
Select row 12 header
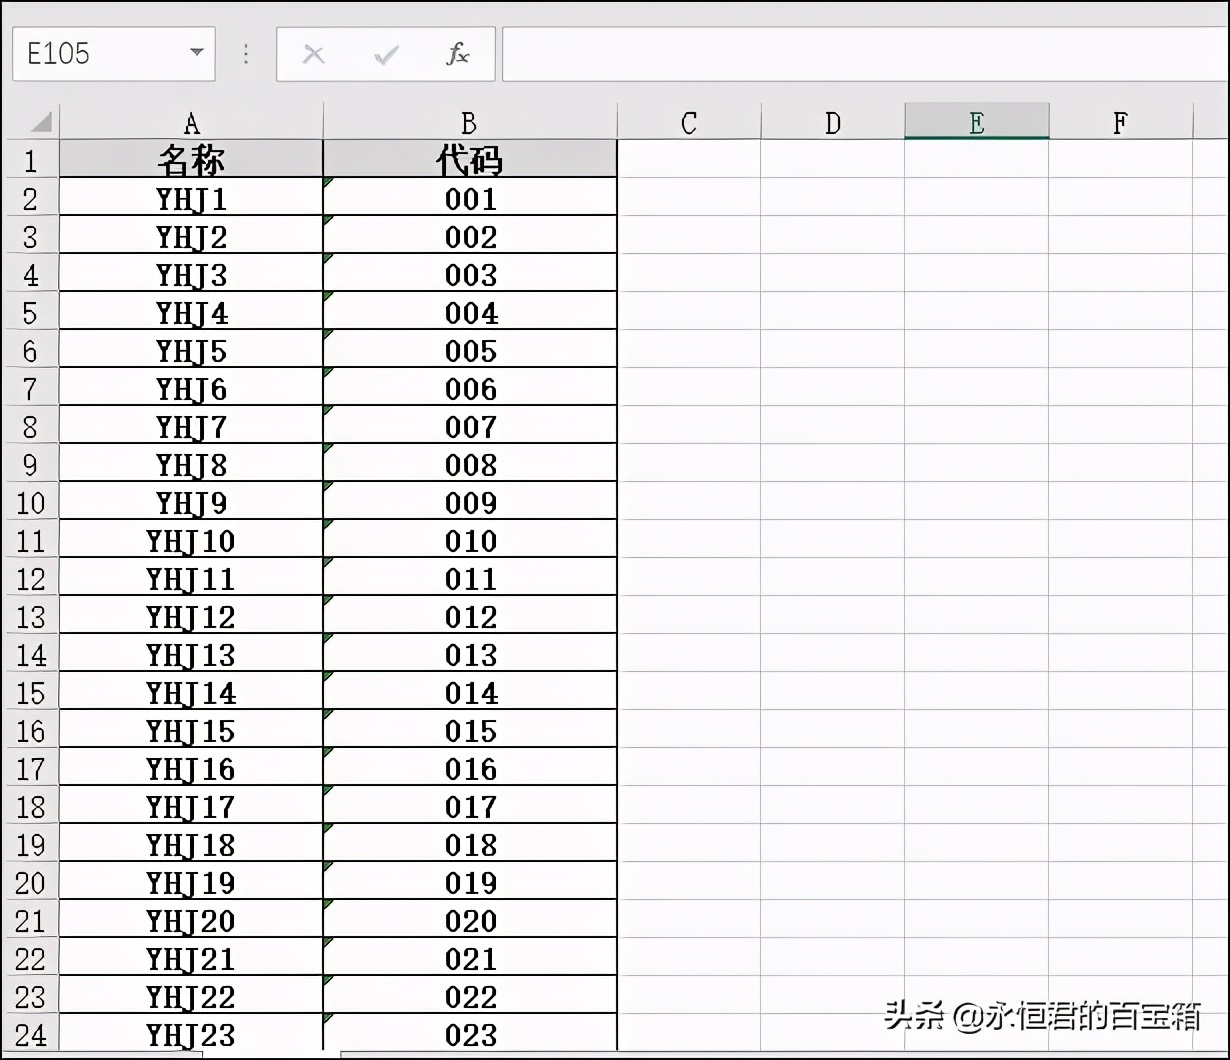pos(30,578)
